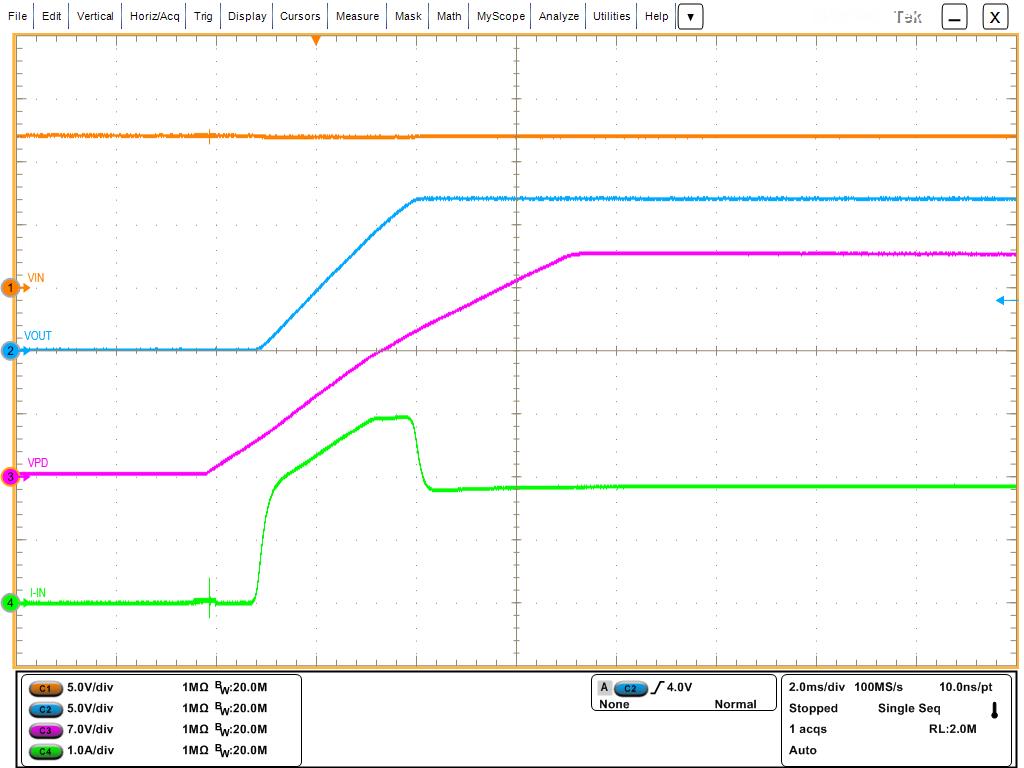1024x768 pixels.
Task: Toggle the C1 channel badge
Action: (x=45, y=688)
